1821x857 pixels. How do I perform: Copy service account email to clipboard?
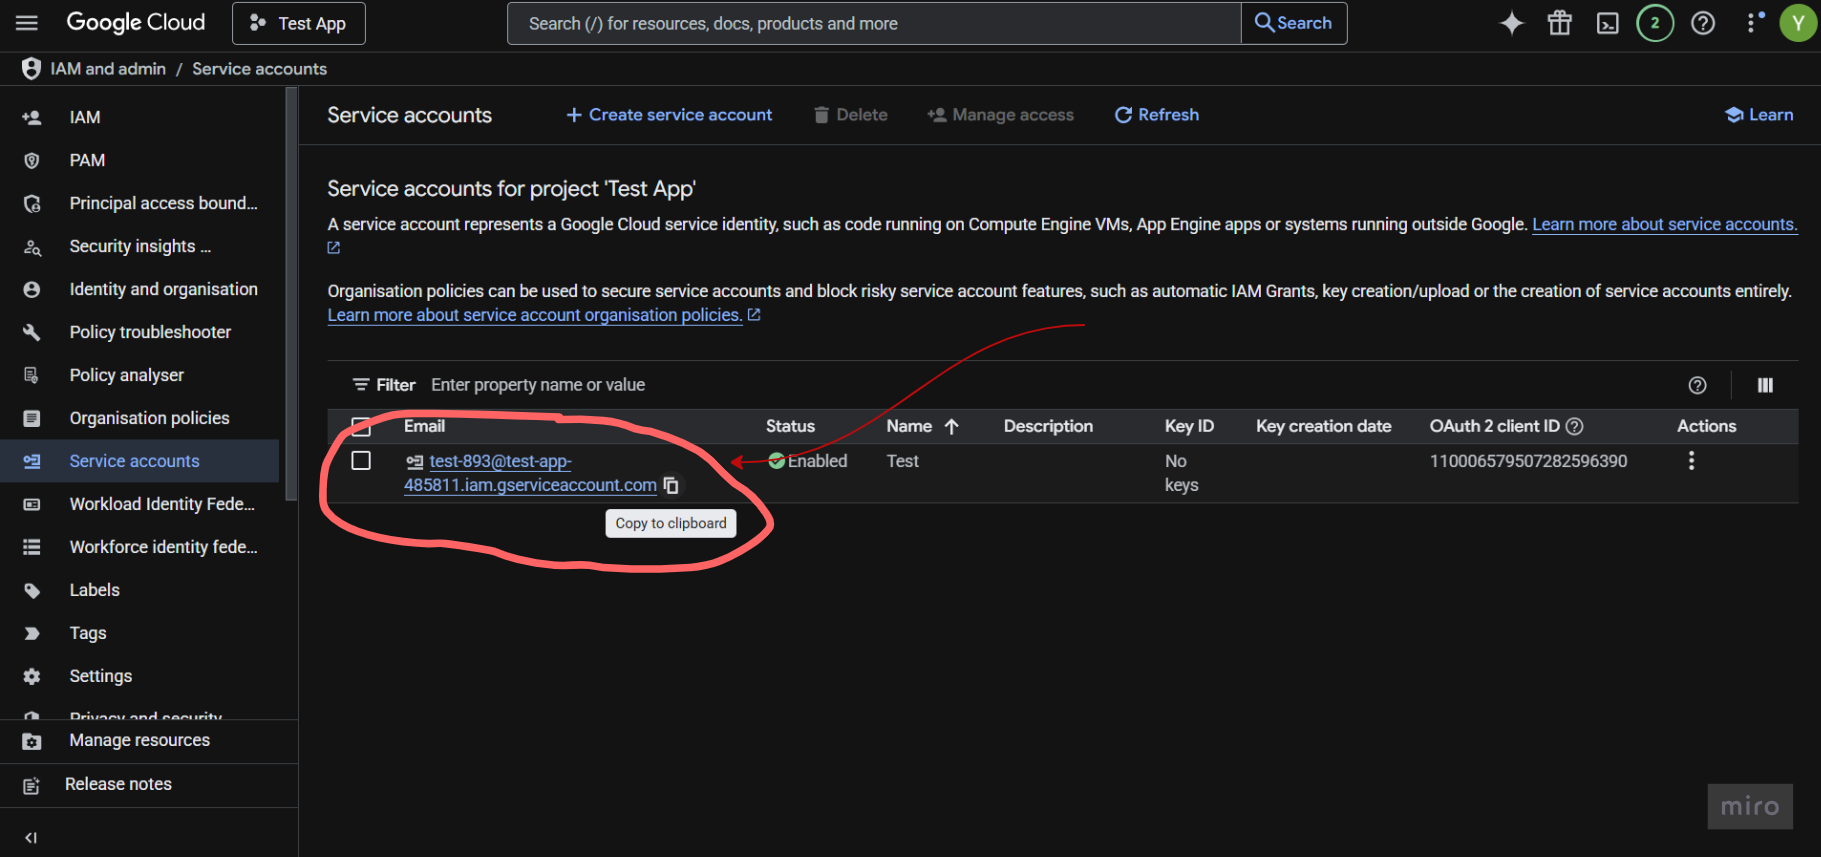click(x=671, y=485)
